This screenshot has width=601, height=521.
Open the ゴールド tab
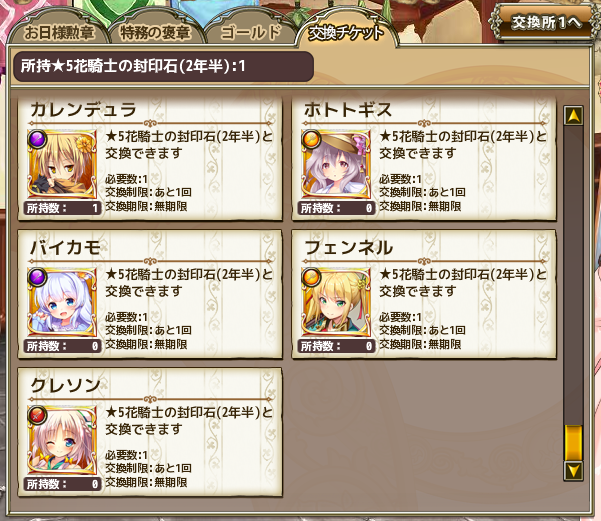(251, 32)
